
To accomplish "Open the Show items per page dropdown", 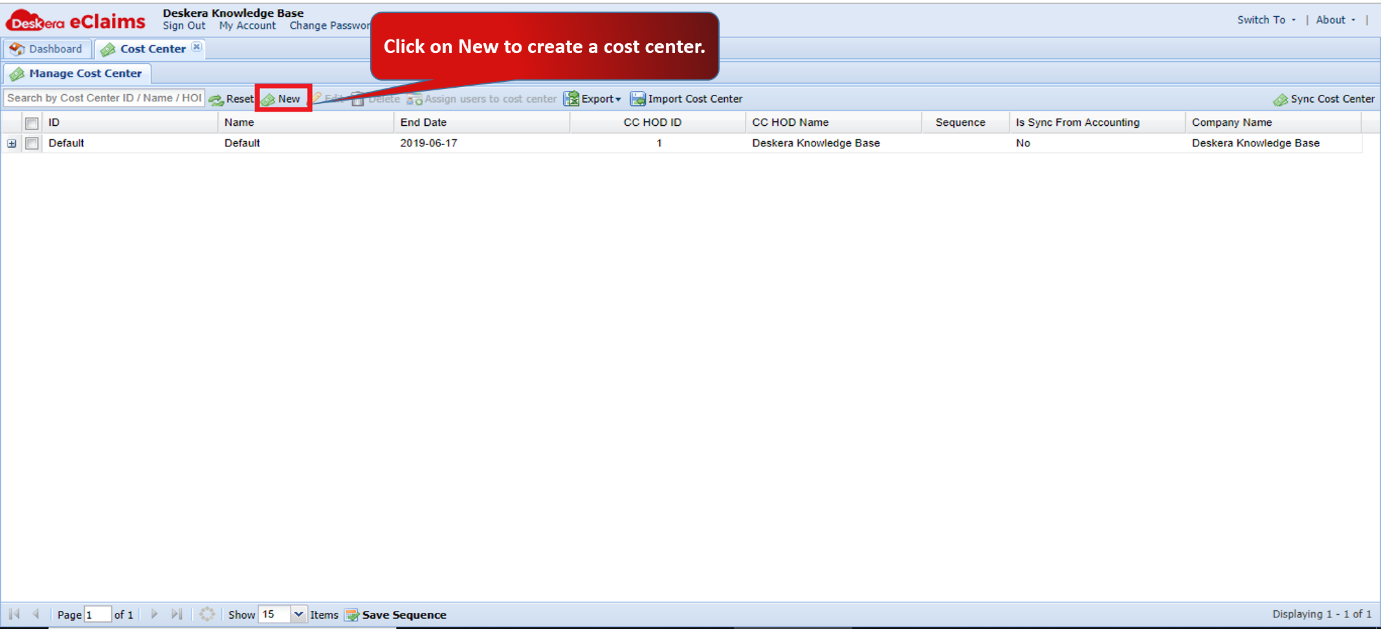I will coord(298,614).
